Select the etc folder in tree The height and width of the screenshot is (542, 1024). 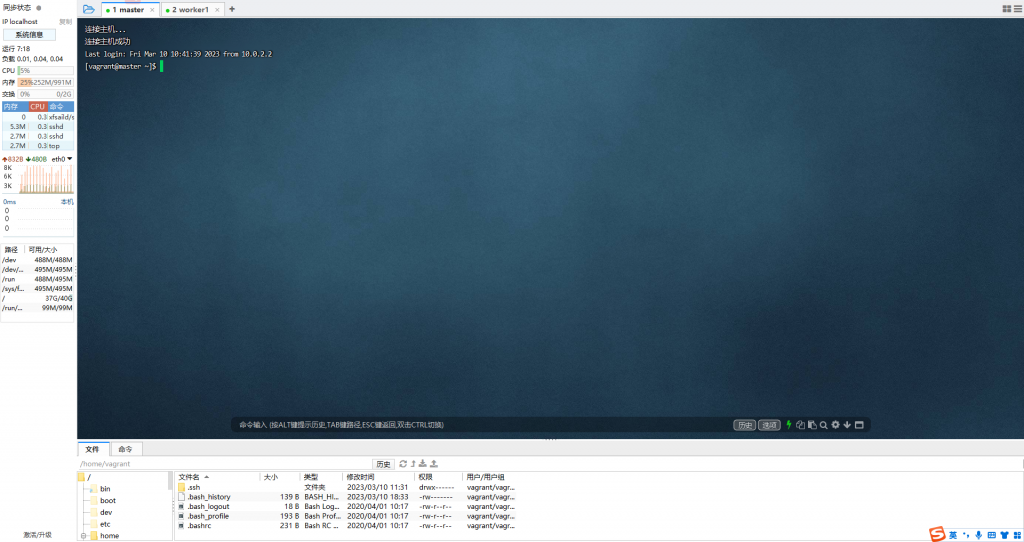coord(101,524)
